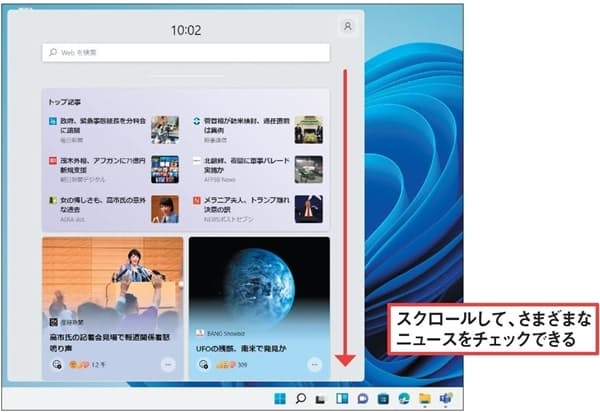The width and height of the screenshot is (600, 412).
Task: Open more options on press conference card
Action: click(x=168, y=365)
